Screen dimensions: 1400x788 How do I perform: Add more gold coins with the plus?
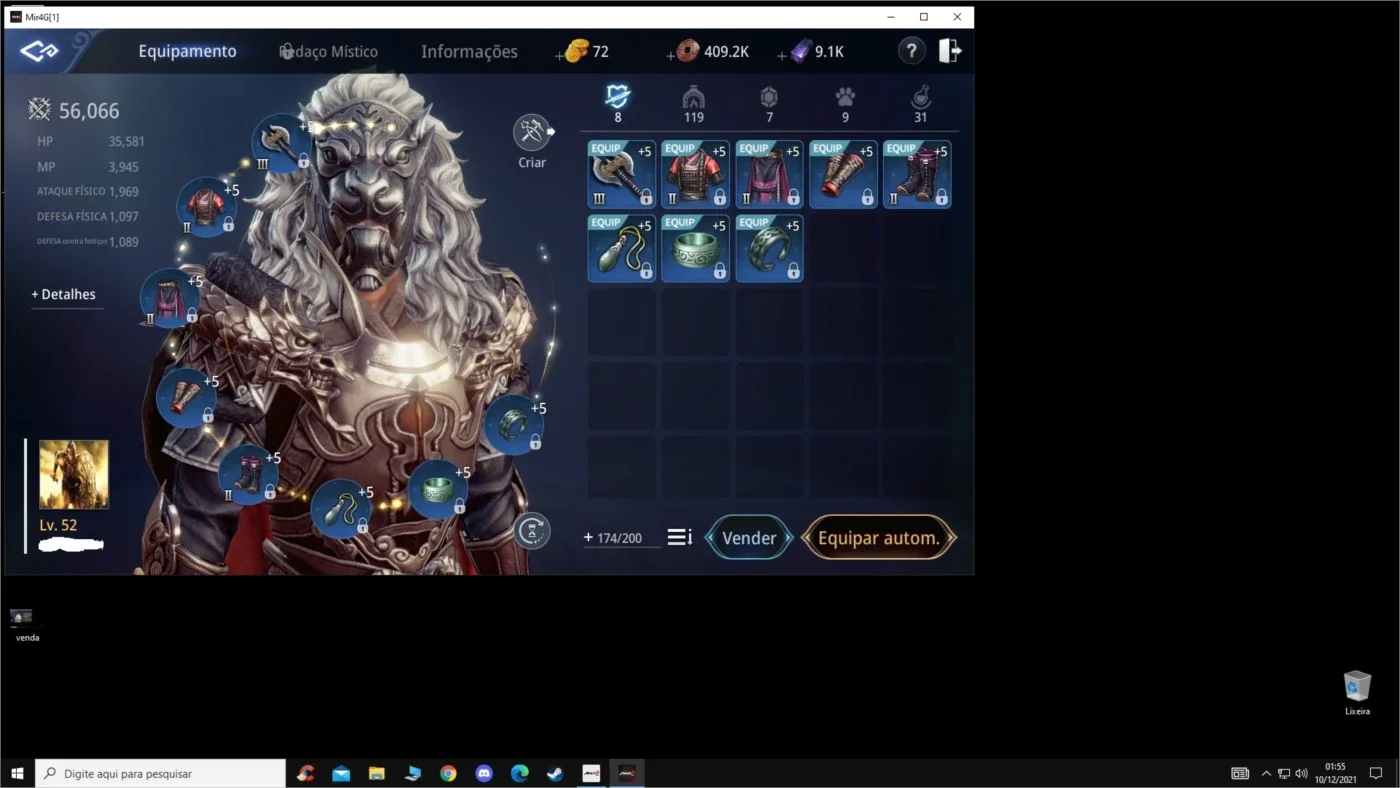[x=560, y=55]
